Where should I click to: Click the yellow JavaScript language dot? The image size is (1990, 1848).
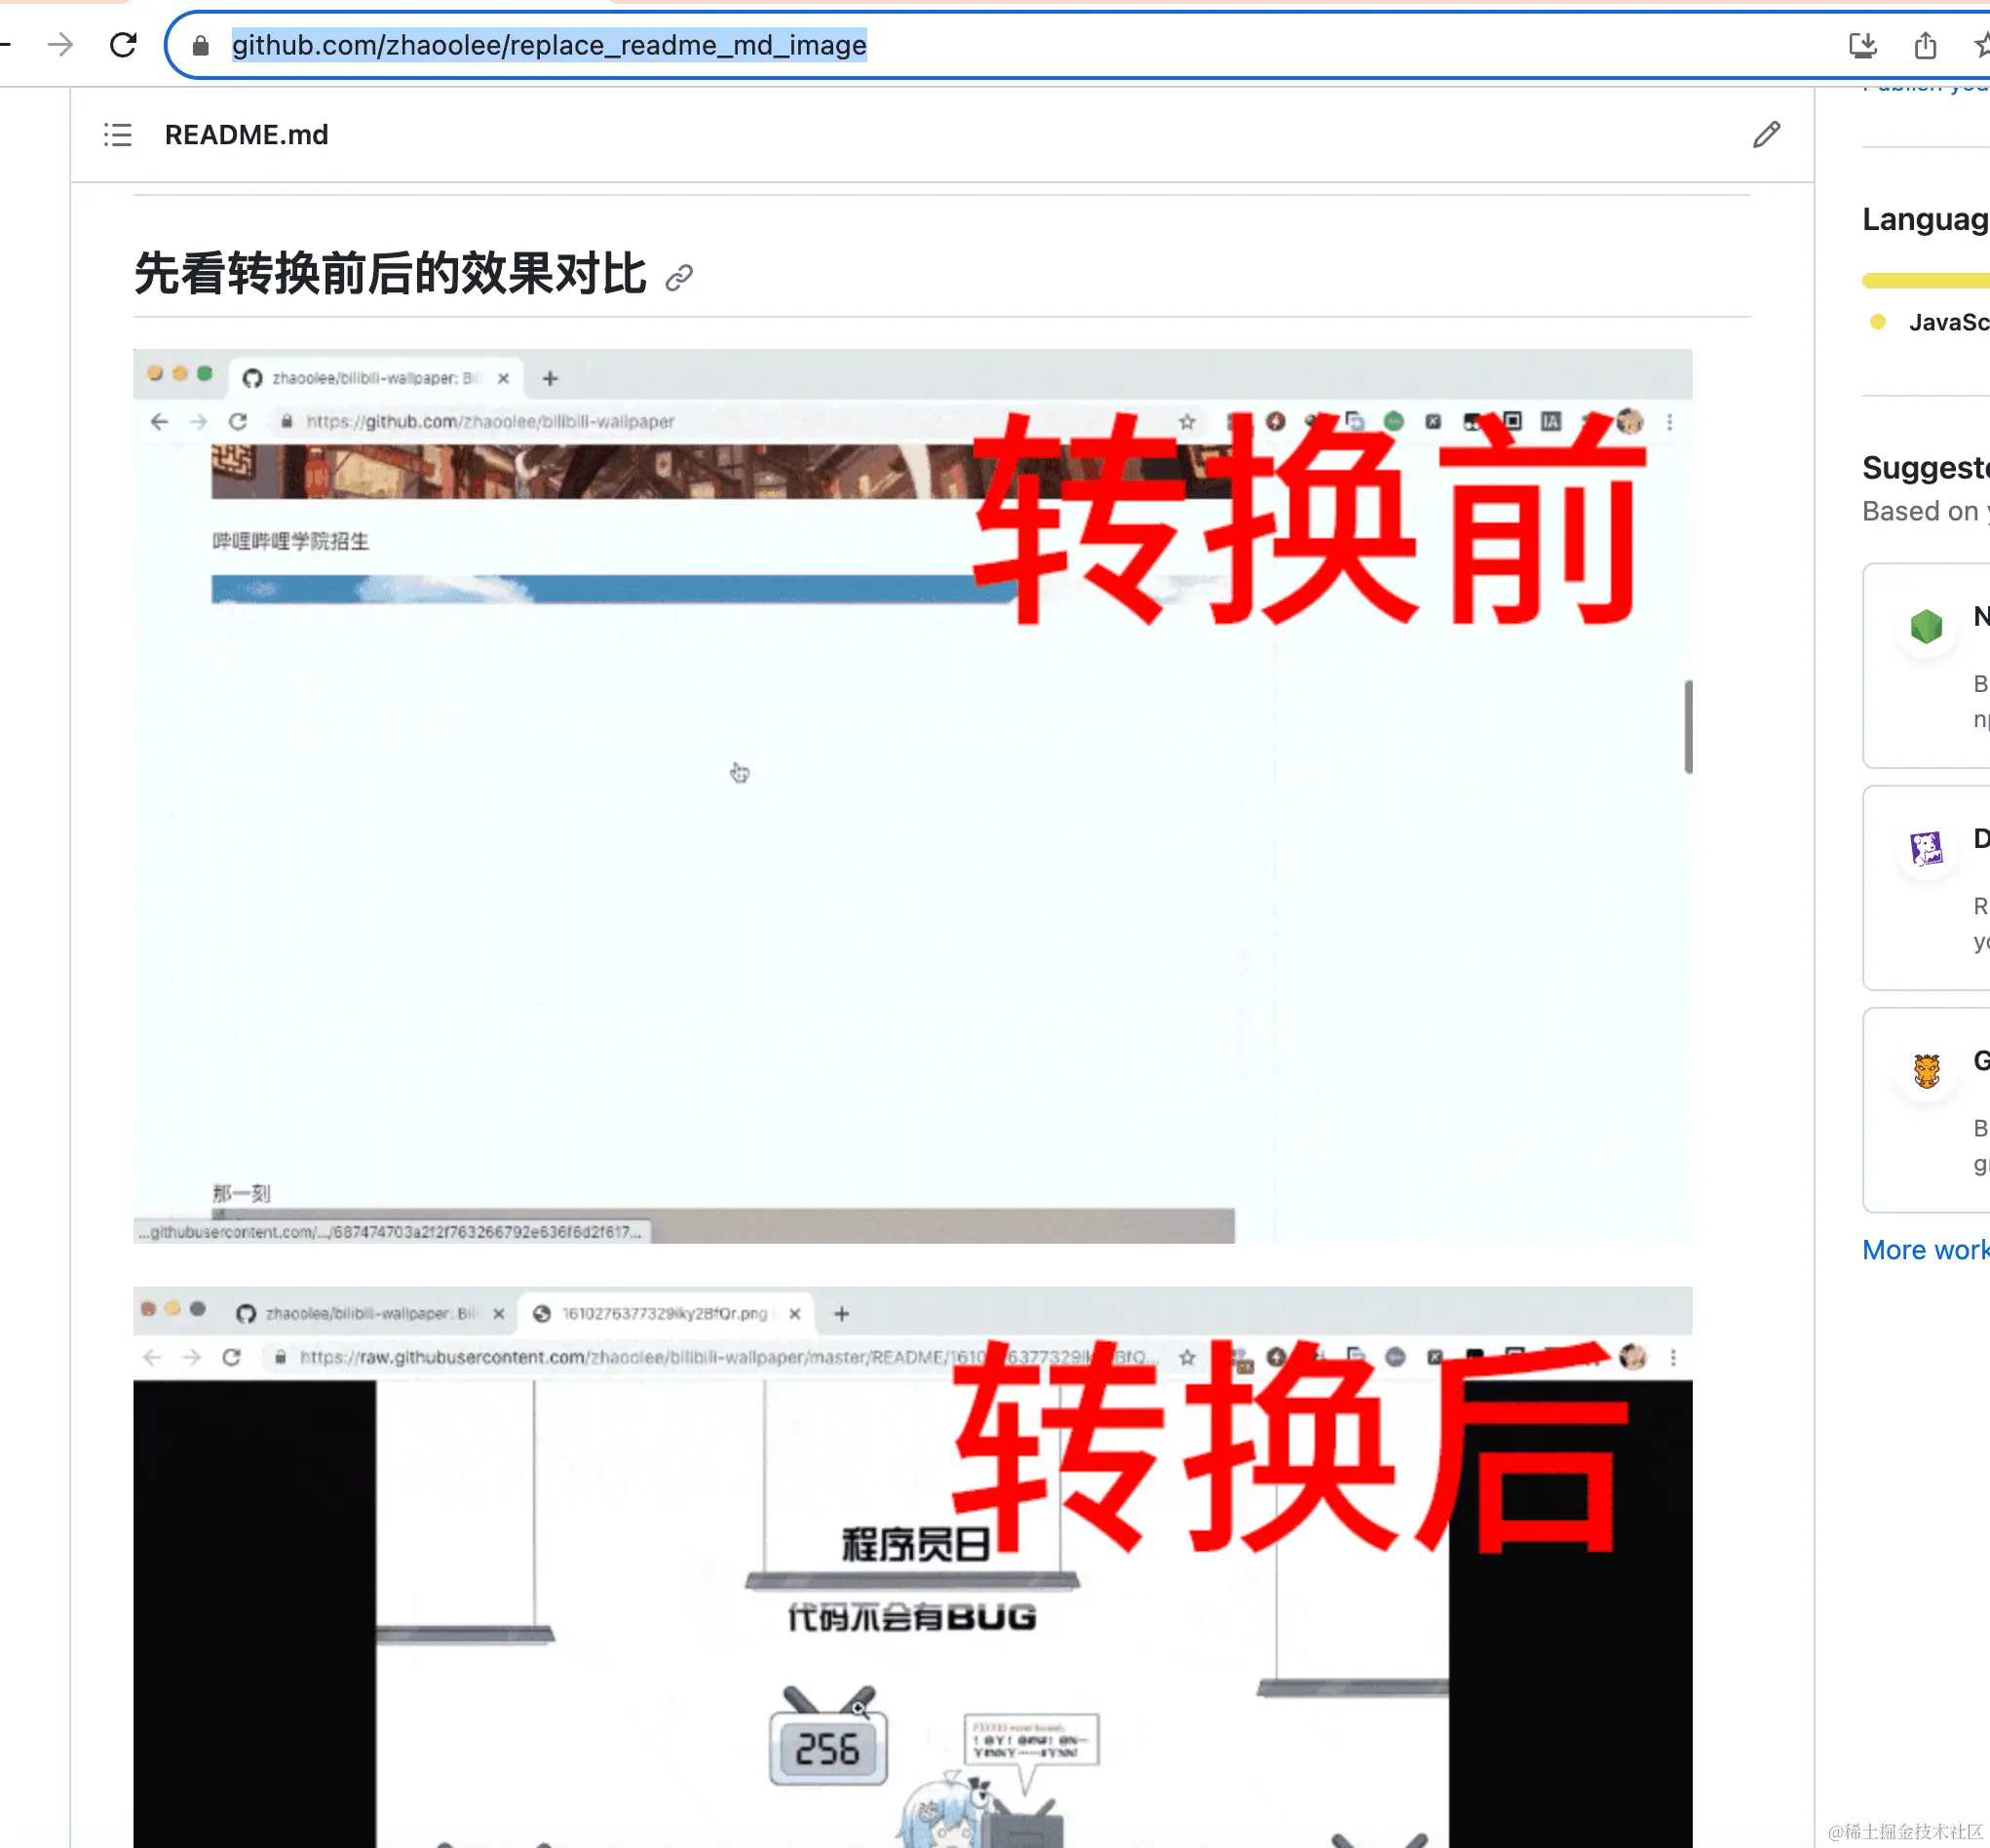tap(1876, 322)
